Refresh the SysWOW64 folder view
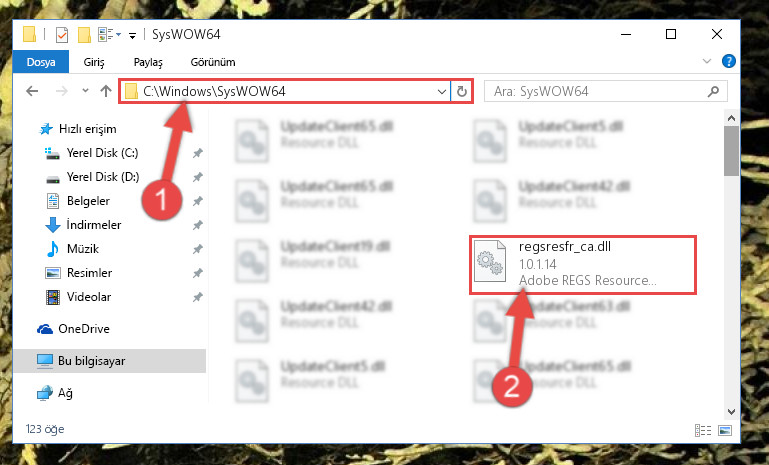This screenshot has height=465, width=769. [x=461, y=91]
